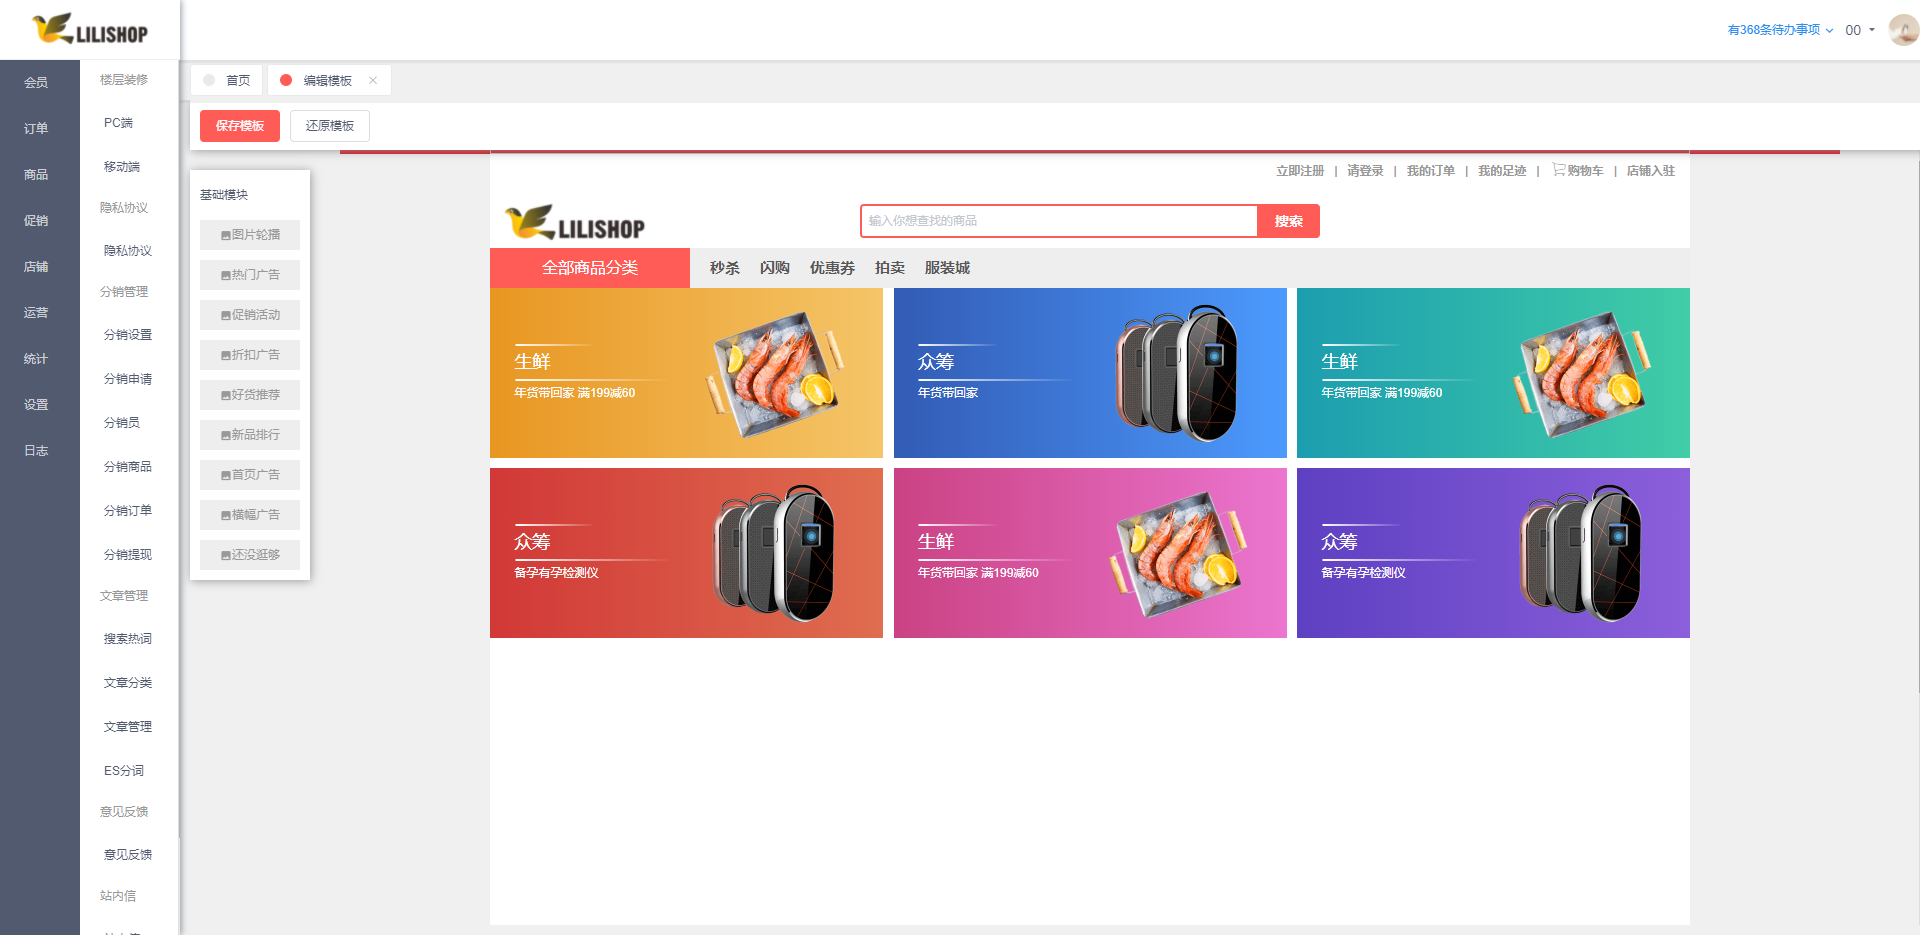Click the shopping cart icon in the preview header

coord(1558,170)
